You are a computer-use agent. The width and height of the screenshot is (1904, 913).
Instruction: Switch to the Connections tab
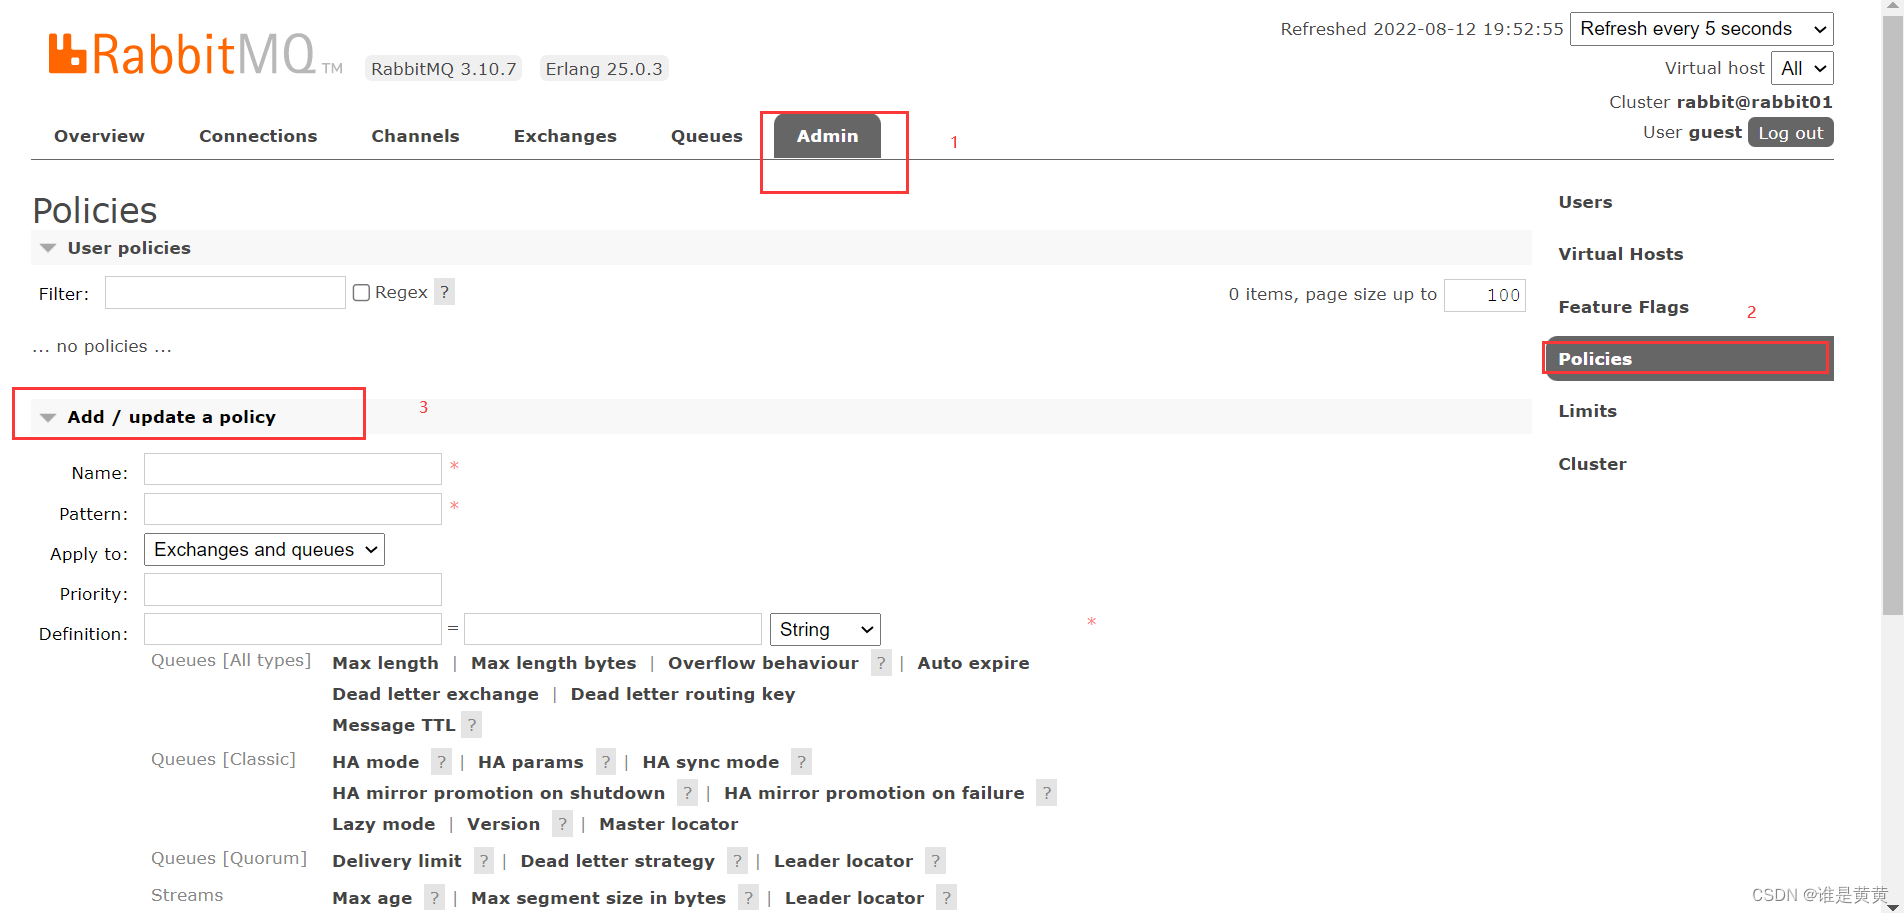pos(258,136)
